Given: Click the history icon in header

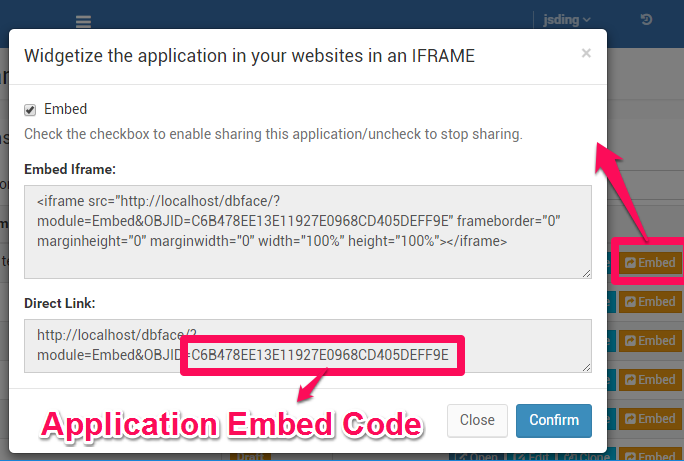Looking at the screenshot, I should [646, 20].
